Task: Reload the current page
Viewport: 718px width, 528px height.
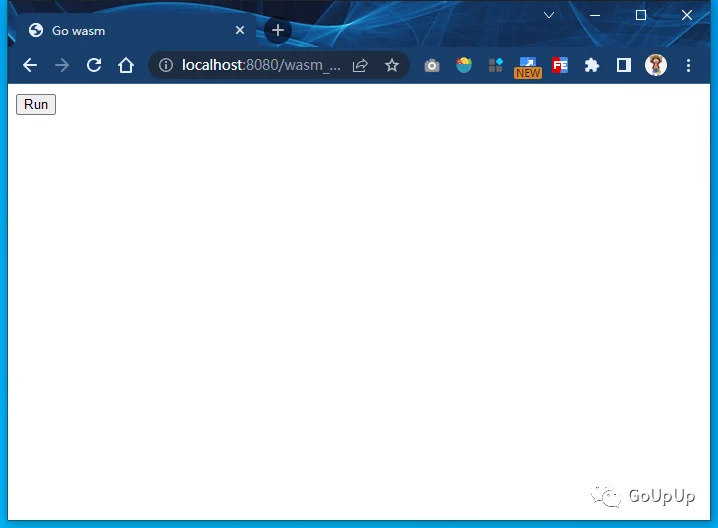Action: [94, 65]
